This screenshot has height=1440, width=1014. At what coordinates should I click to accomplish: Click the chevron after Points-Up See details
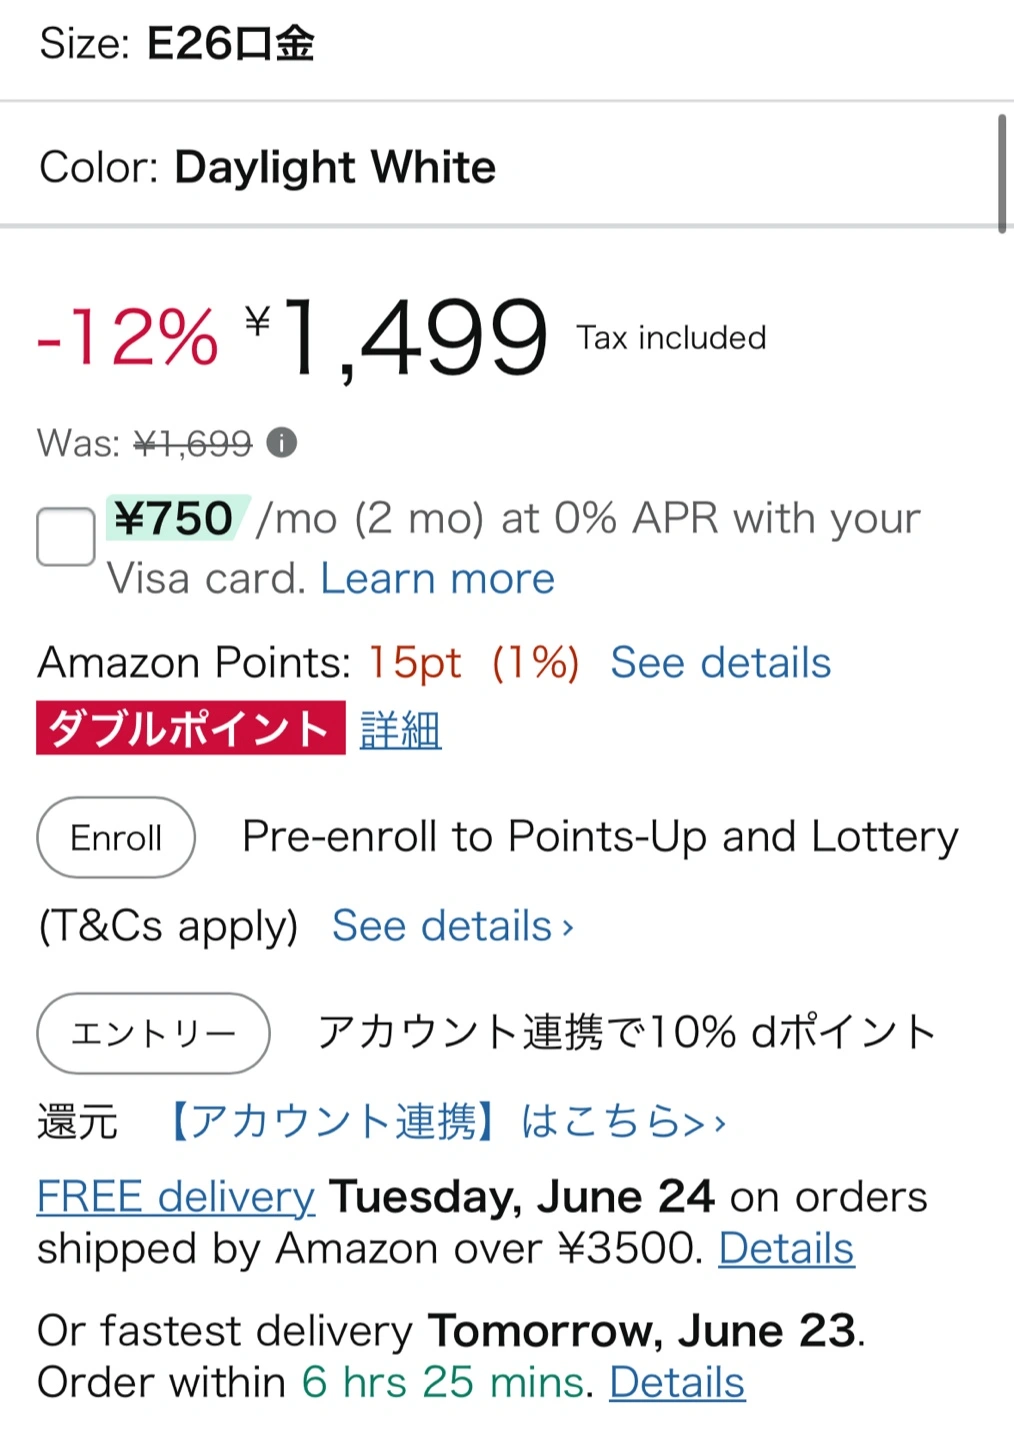(x=568, y=928)
